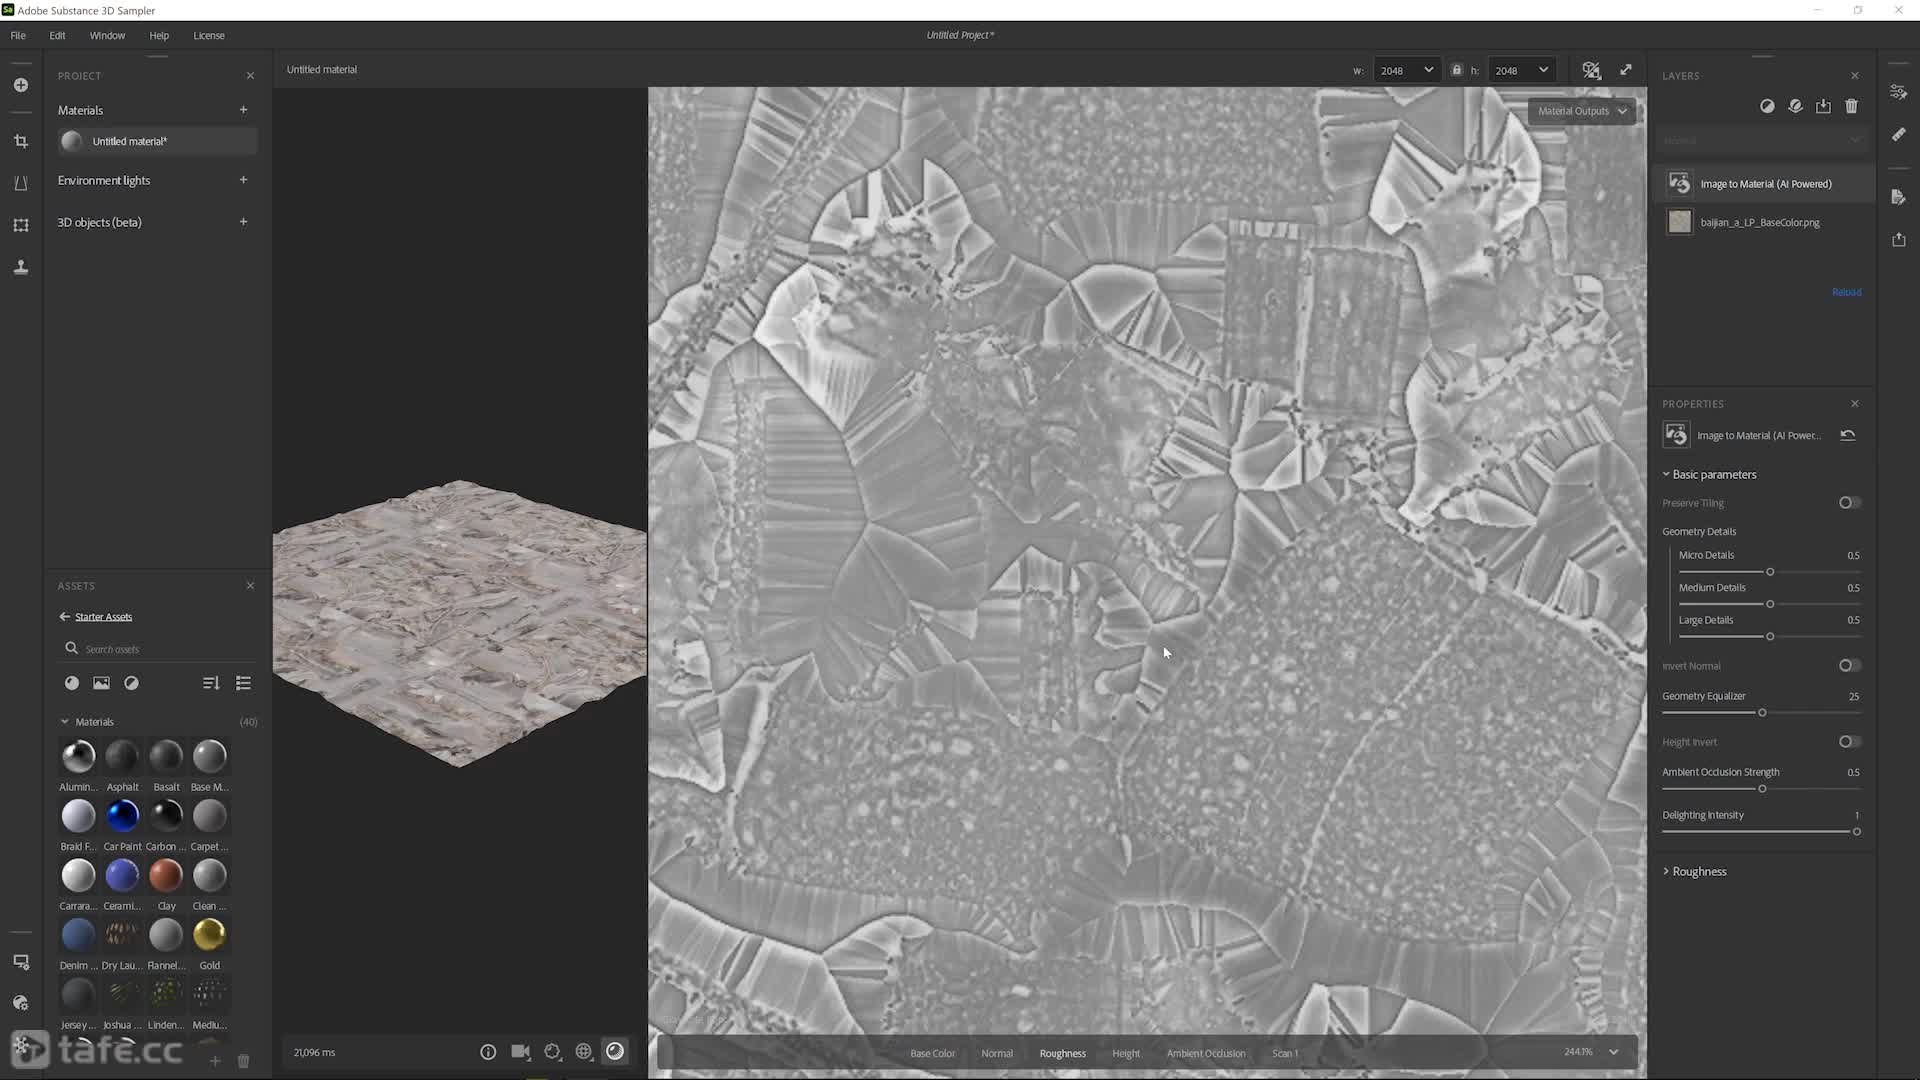Image resolution: width=1920 pixels, height=1080 pixels.
Task: Adjust the Geometry Equalizer slider
Action: click(1762, 713)
